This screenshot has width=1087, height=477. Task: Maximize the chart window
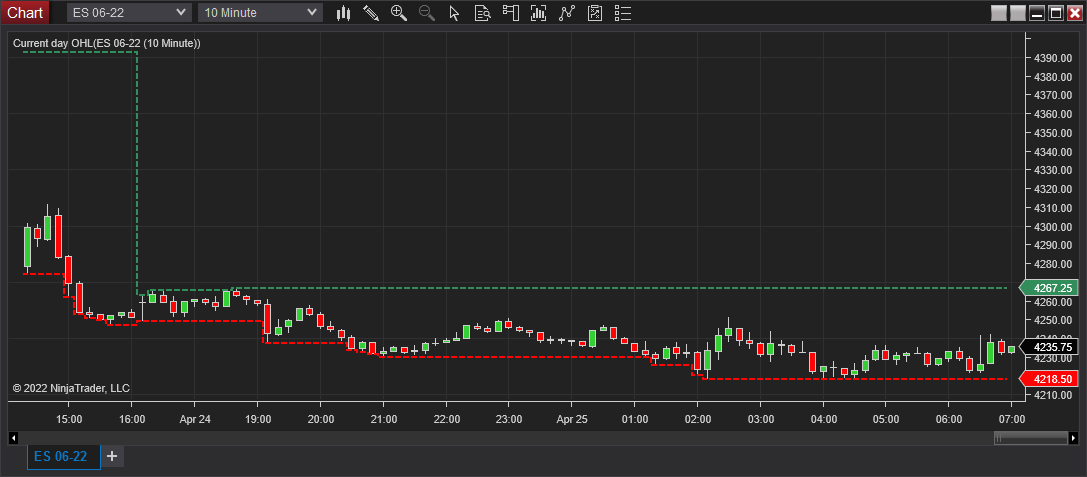point(1056,12)
